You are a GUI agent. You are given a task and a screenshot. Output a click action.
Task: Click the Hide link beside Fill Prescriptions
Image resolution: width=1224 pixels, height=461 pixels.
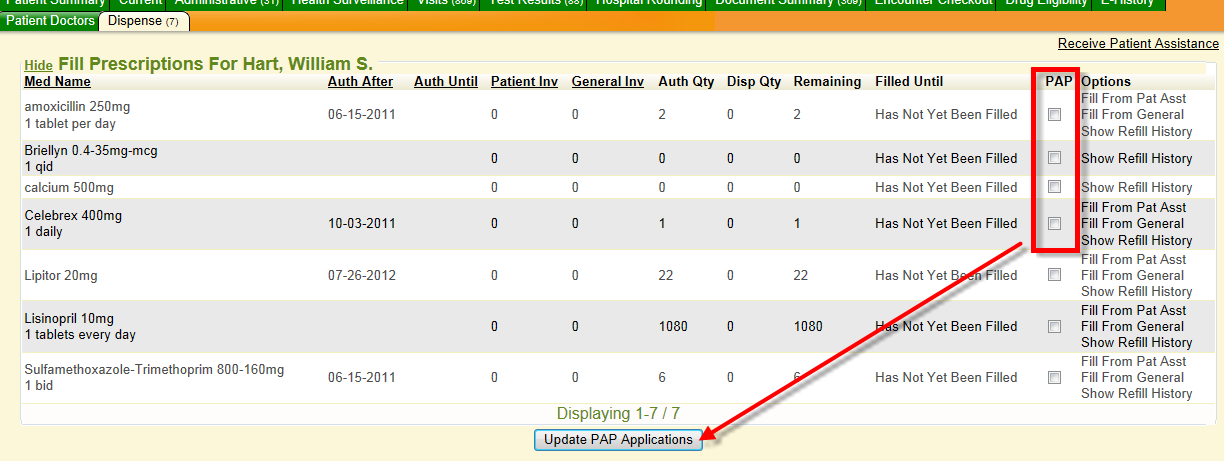[x=38, y=66]
